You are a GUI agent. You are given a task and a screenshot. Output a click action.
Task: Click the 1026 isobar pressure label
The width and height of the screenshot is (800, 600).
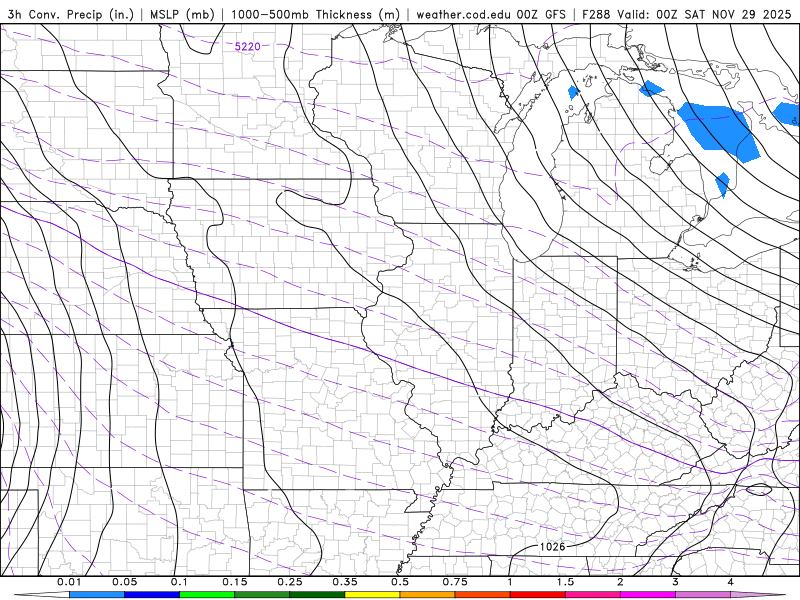pyautogui.click(x=552, y=547)
